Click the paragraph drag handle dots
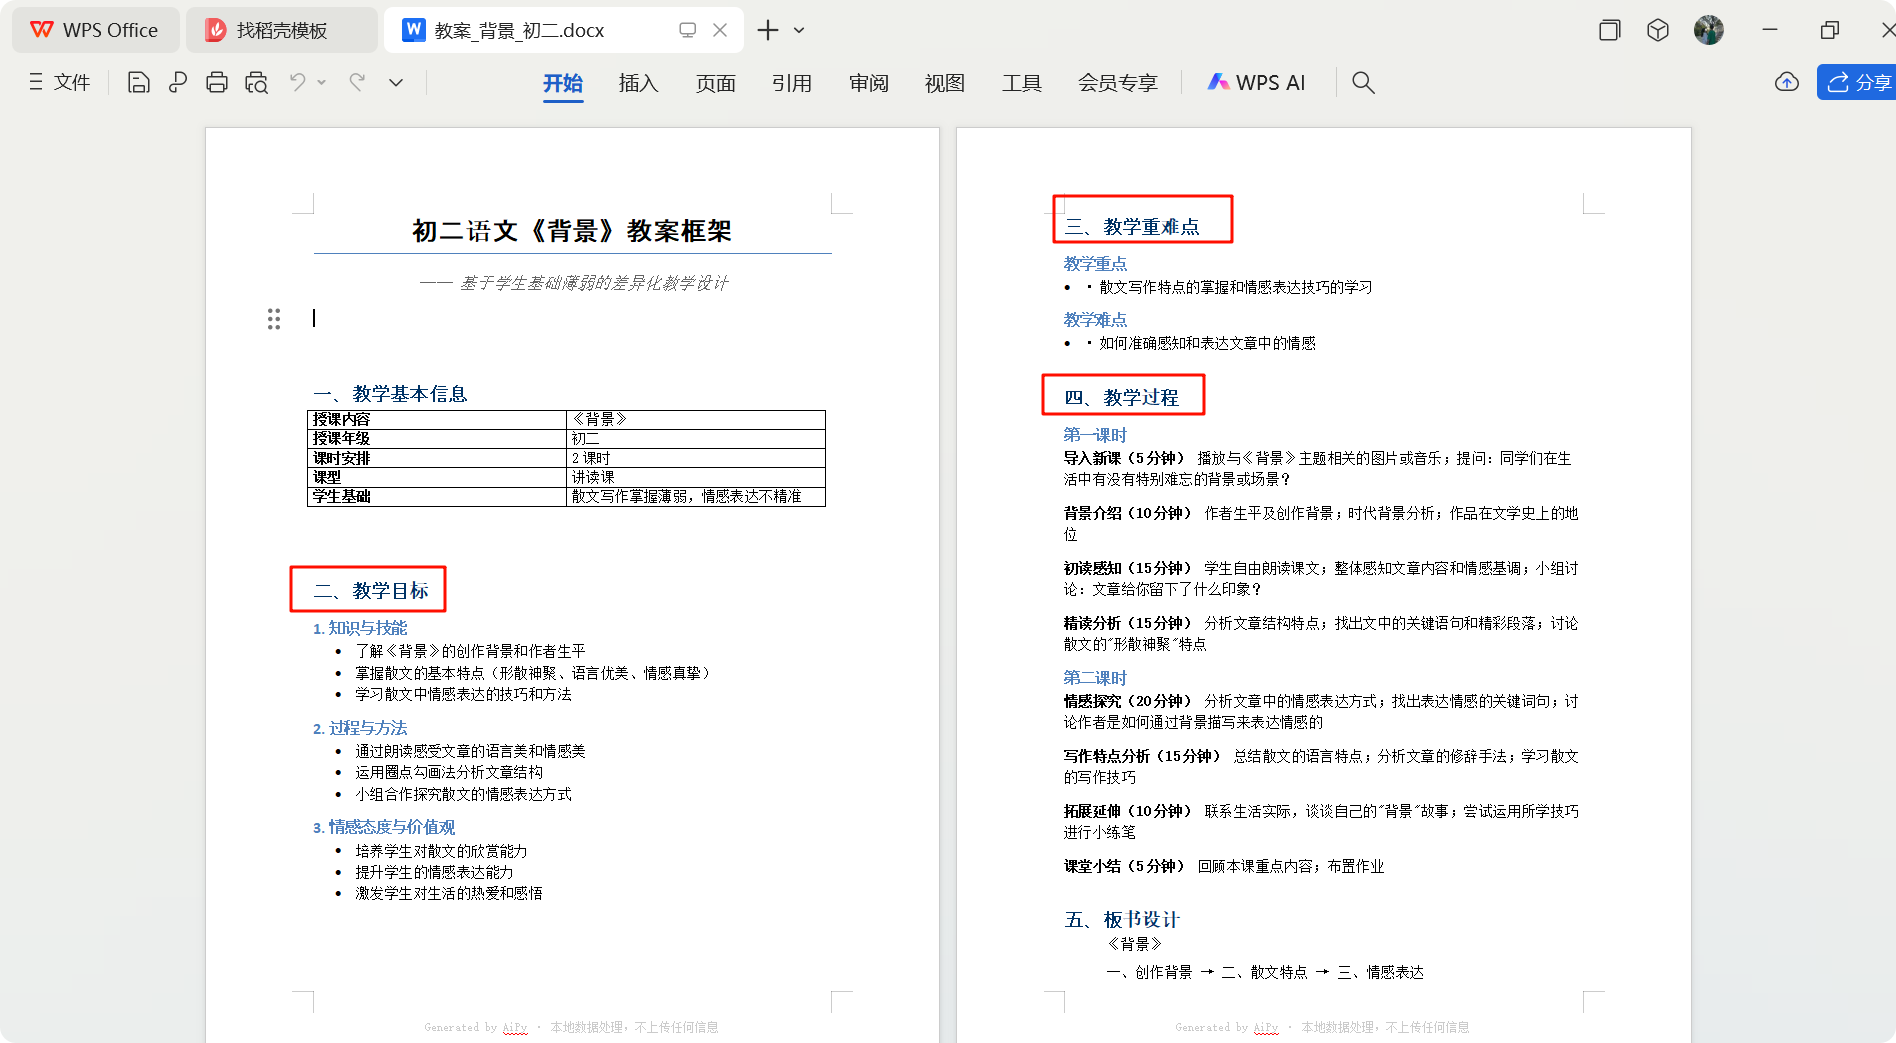This screenshot has width=1896, height=1043. (274, 319)
